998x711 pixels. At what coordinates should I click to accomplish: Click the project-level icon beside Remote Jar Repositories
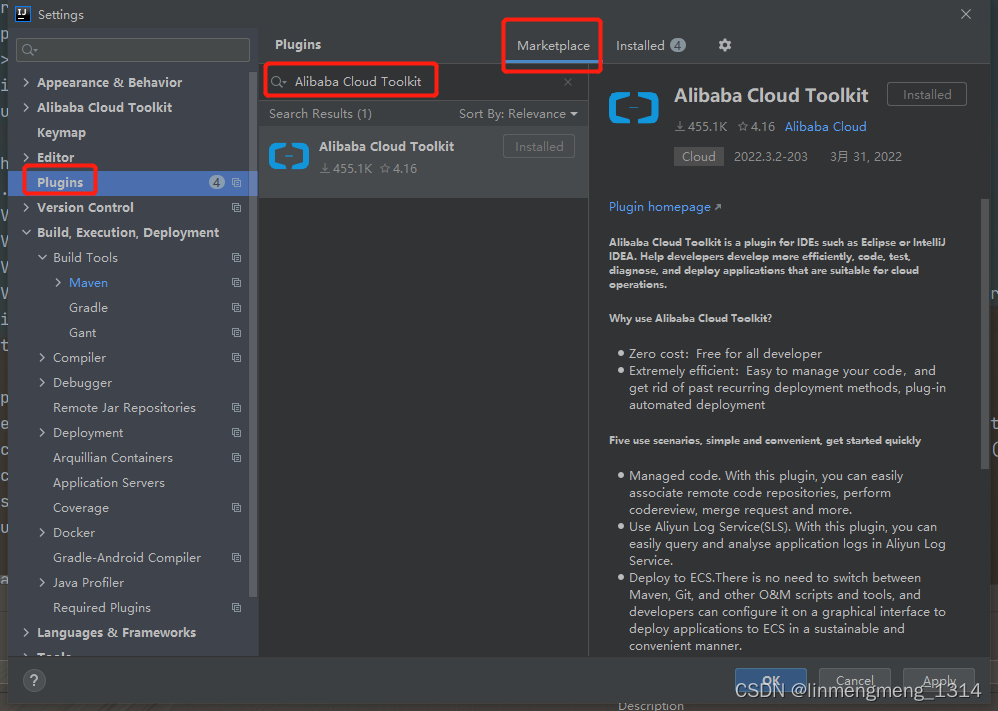point(237,407)
